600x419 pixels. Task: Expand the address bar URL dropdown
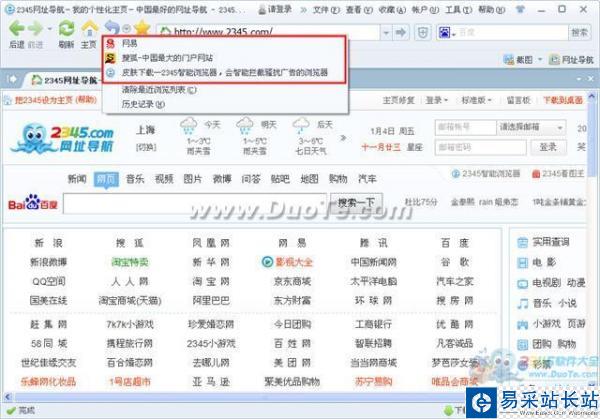pos(386,33)
